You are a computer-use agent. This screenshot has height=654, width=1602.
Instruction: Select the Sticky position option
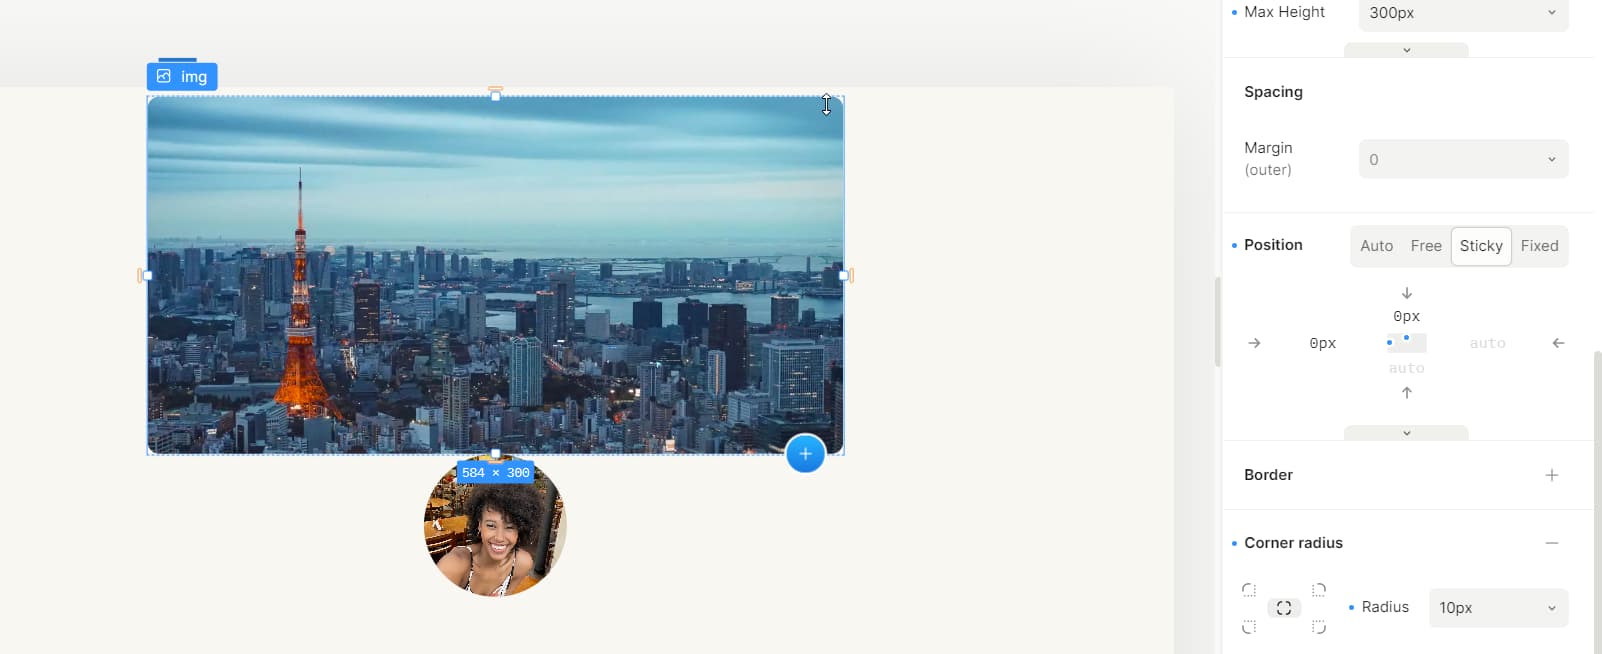tap(1481, 246)
